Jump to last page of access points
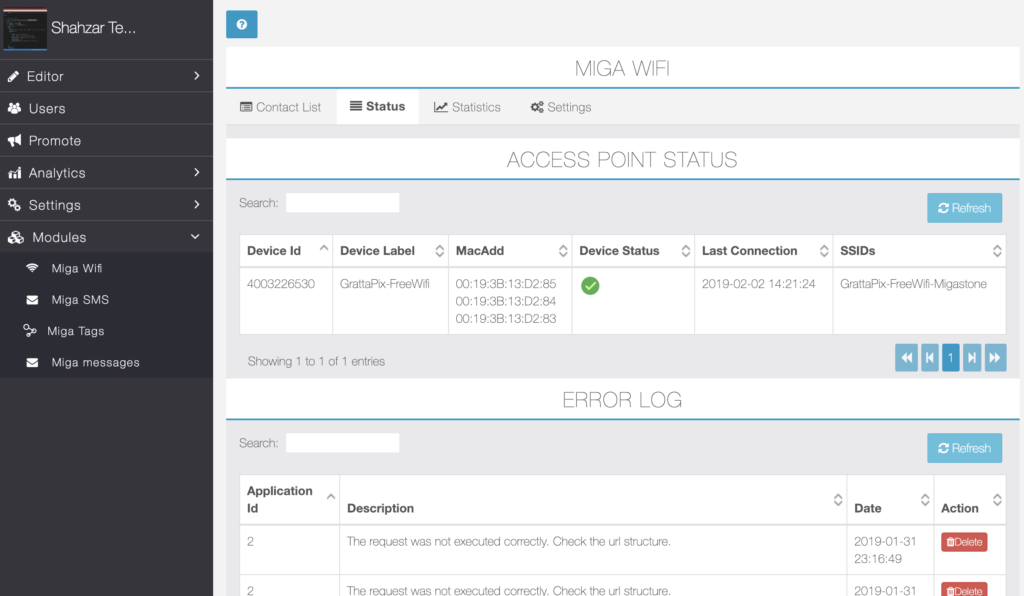Viewport: 1024px width, 596px height. pos(995,358)
